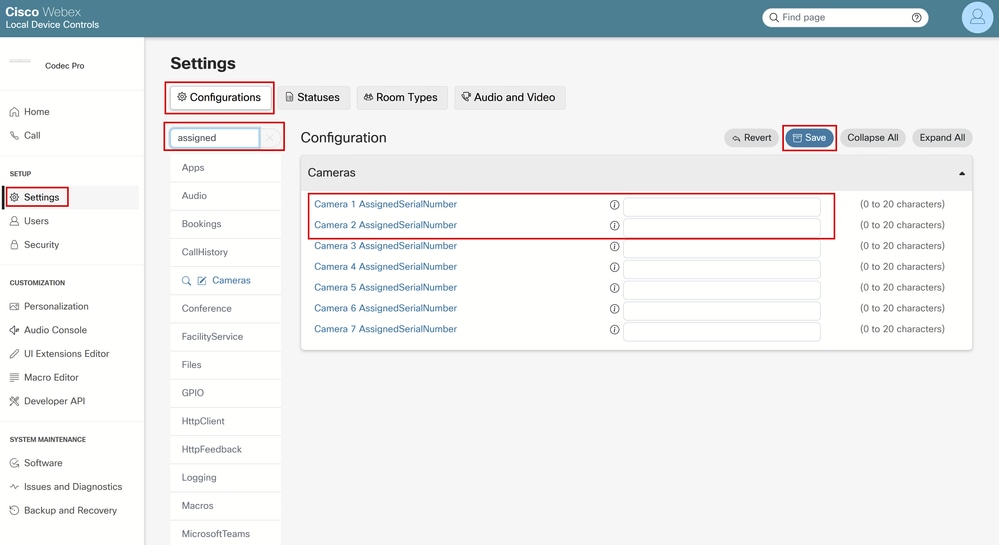Screen dimensions: 999x545
Task: Click Camera 6 AssignedSerialNumber link
Action: point(385,308)
